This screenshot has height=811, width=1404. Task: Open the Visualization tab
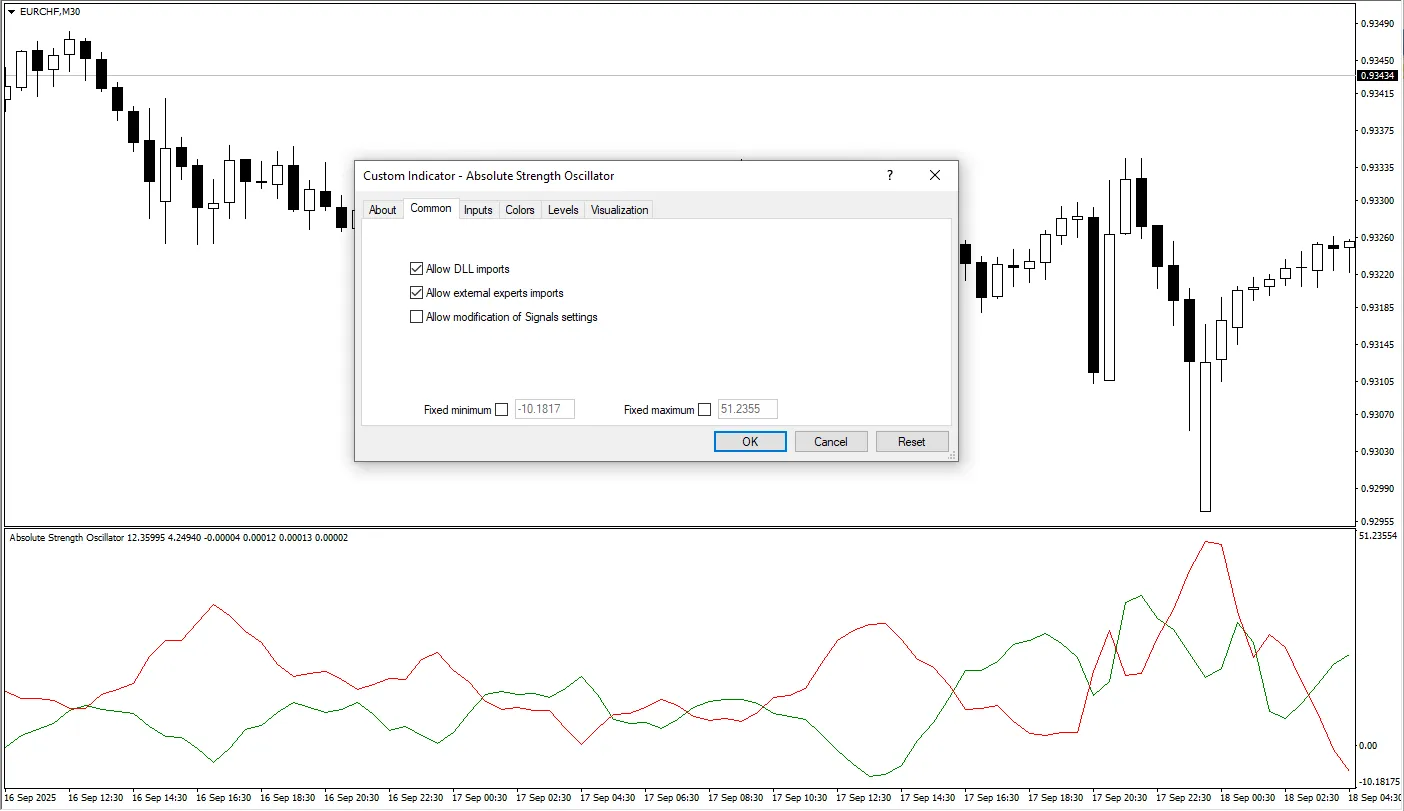point(619,209)
